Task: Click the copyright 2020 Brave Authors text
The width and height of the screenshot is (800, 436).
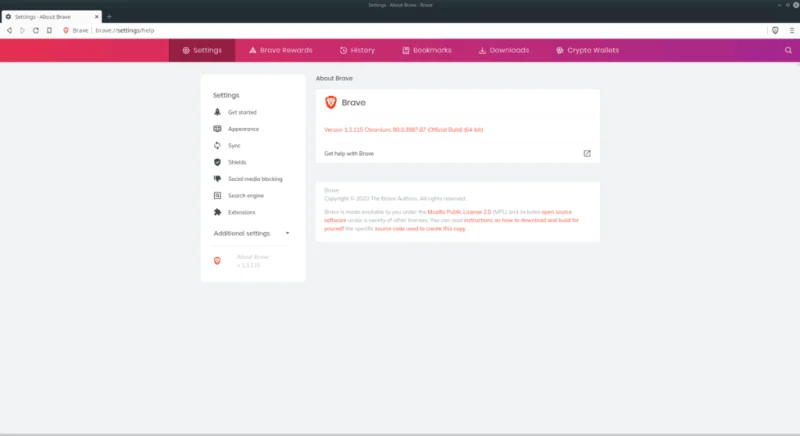Action: (395, 198)
